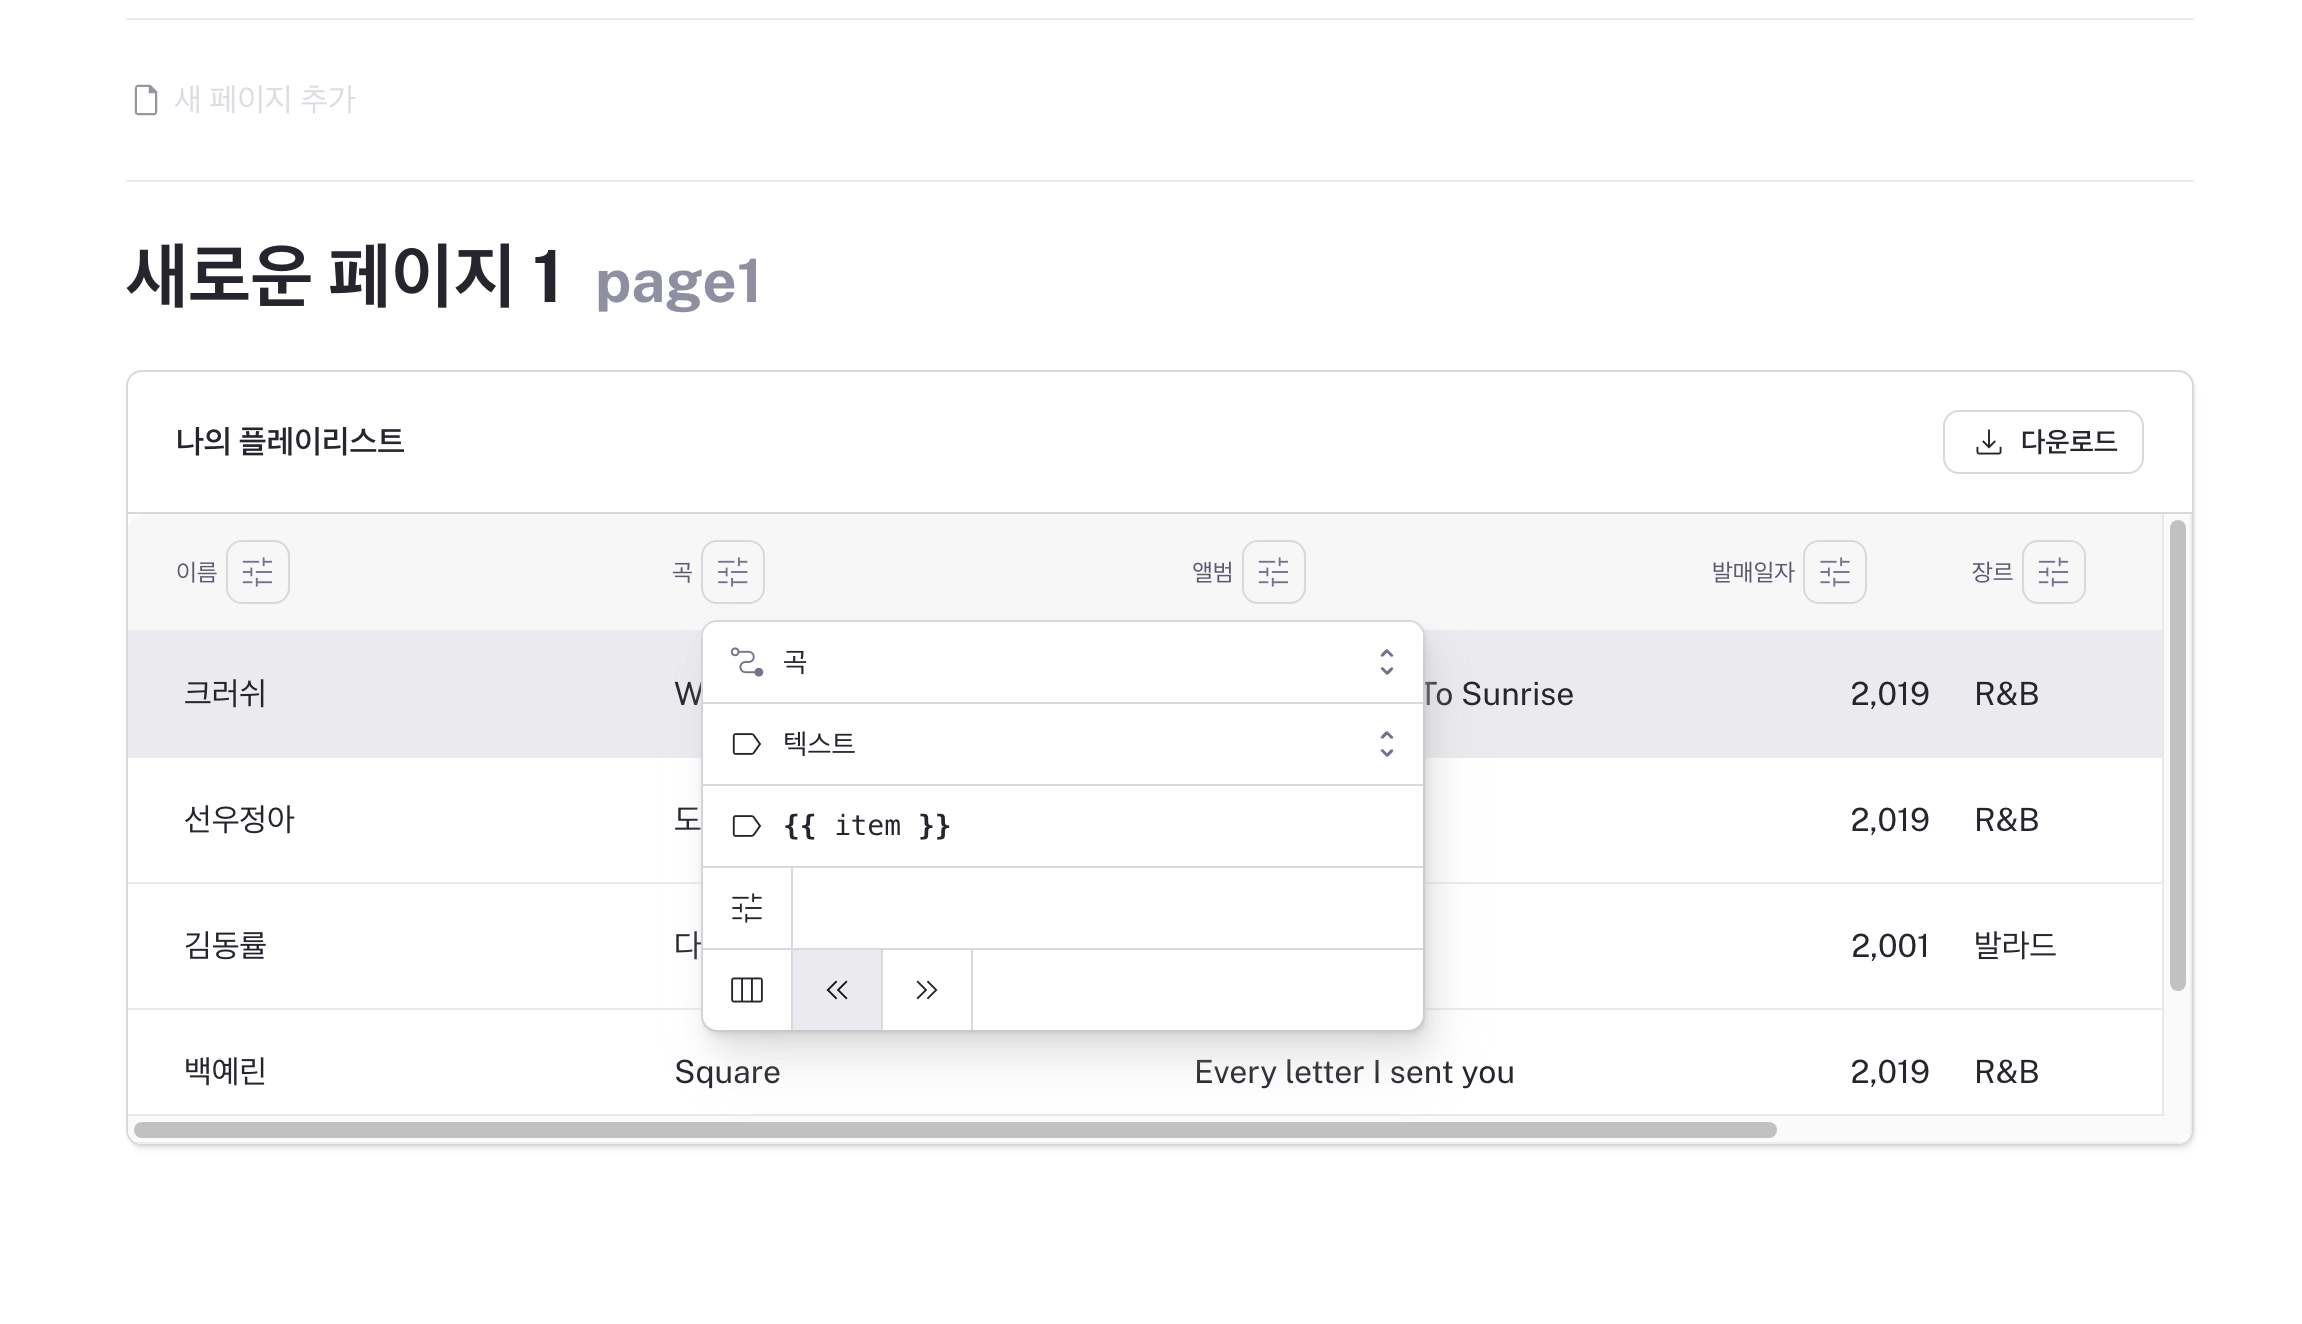Move column left with double chevron
2302x1324 pixels.
click(x=837, y=990)
